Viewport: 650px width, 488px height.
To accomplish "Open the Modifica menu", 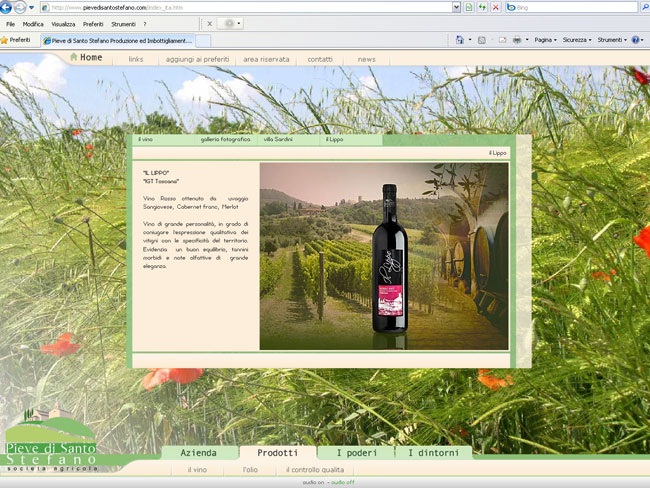I will point(33,24).
